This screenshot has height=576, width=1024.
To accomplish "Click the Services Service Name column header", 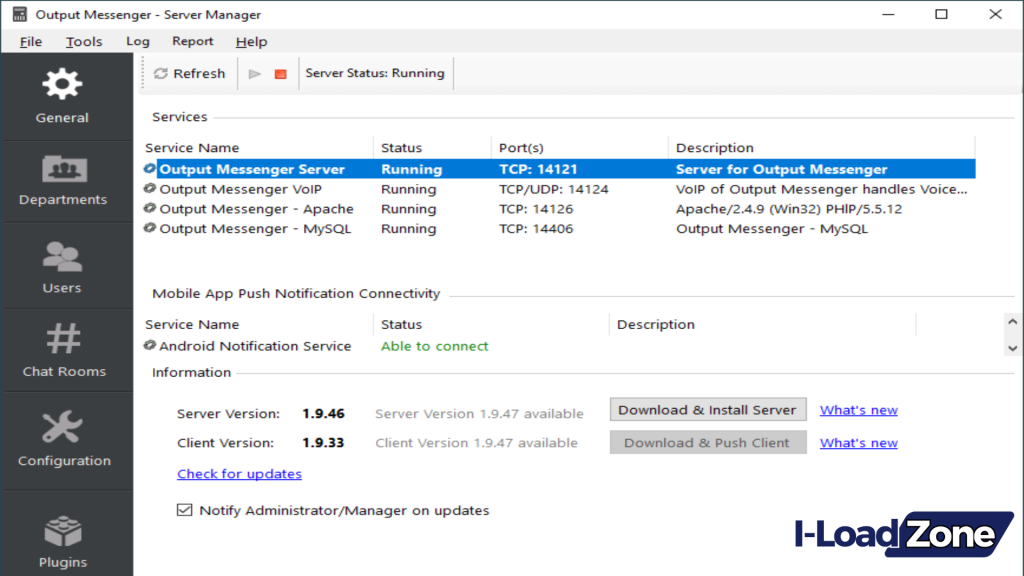I will pos(192,148).
